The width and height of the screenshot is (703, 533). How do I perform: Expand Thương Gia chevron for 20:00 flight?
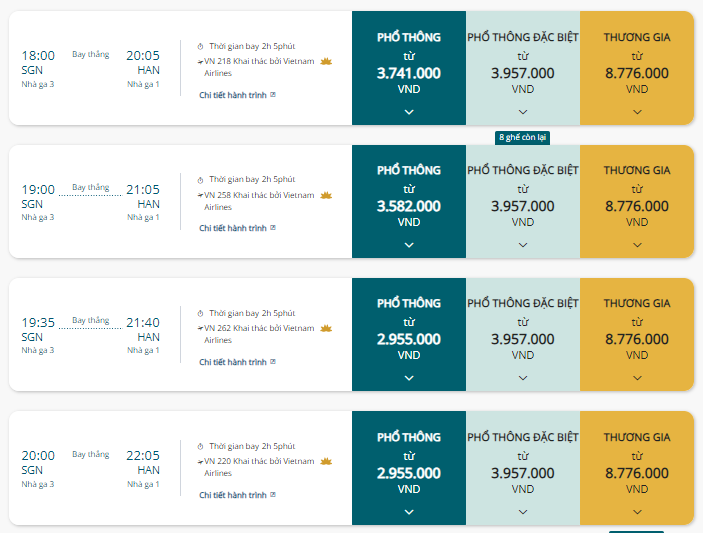637,511
